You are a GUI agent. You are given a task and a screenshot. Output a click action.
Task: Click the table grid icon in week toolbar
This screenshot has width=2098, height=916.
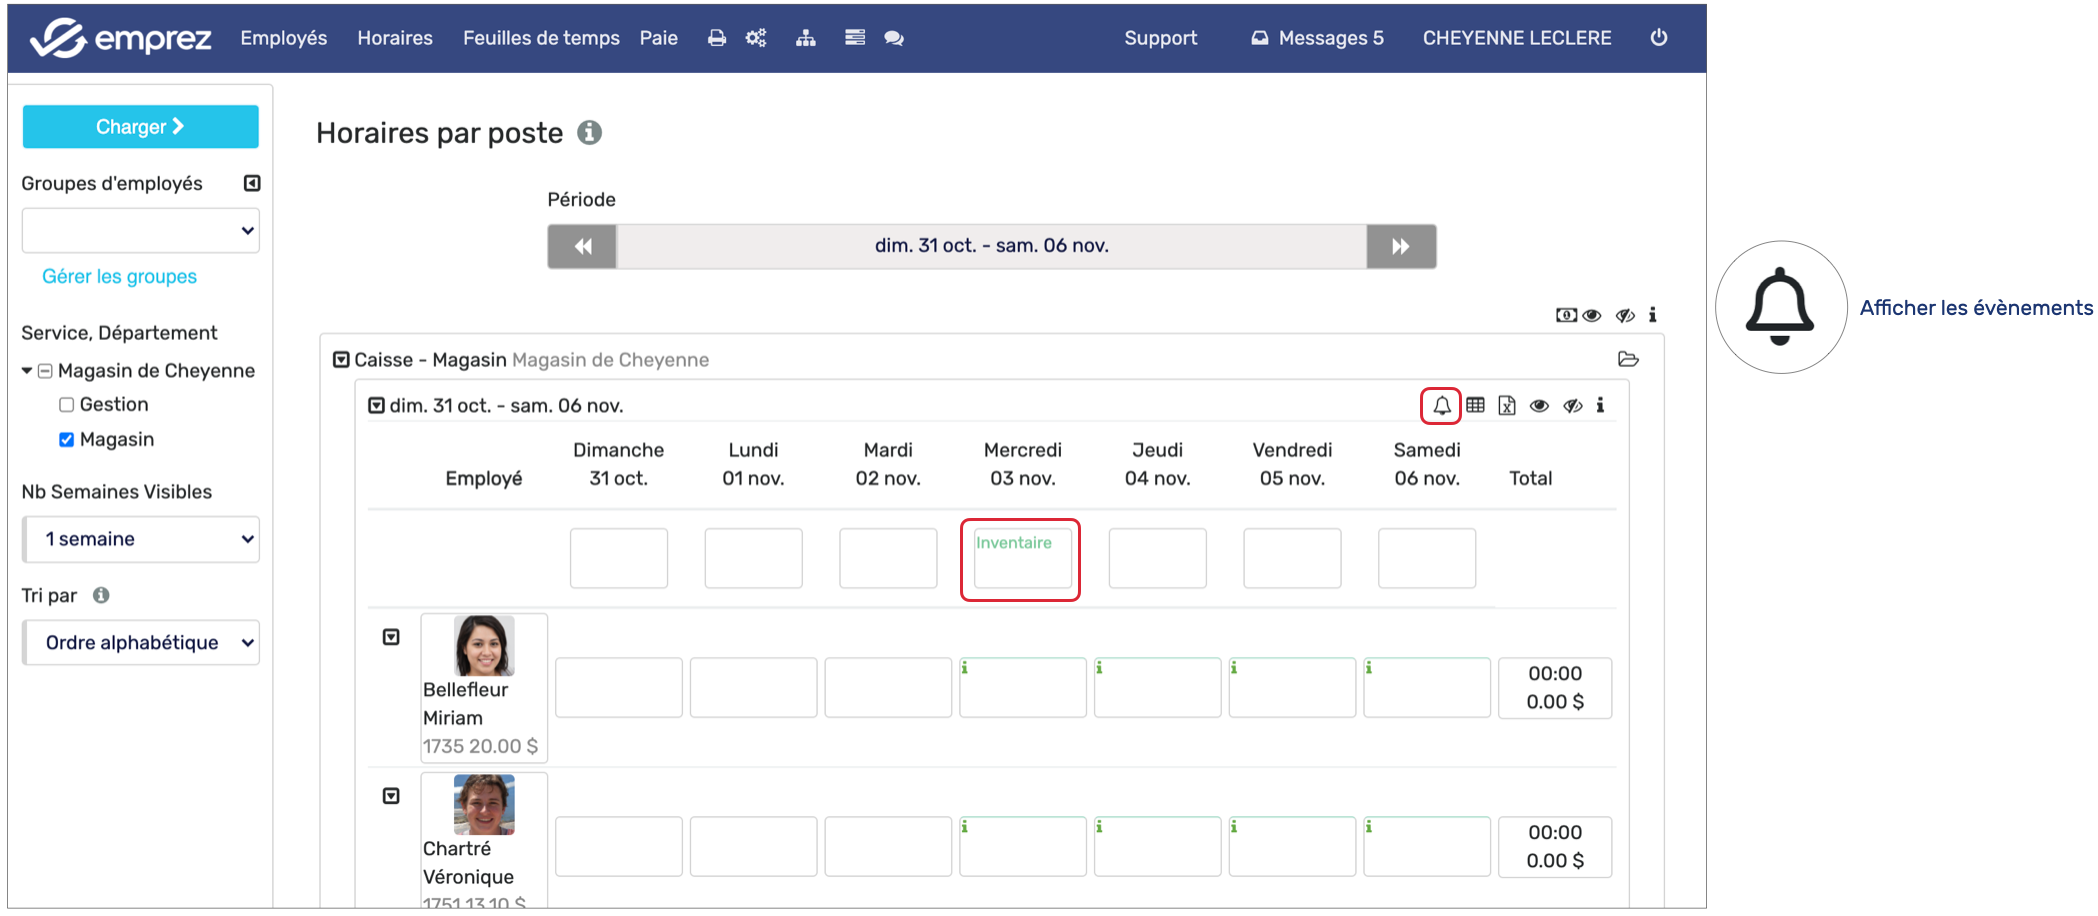[1475, 405]
